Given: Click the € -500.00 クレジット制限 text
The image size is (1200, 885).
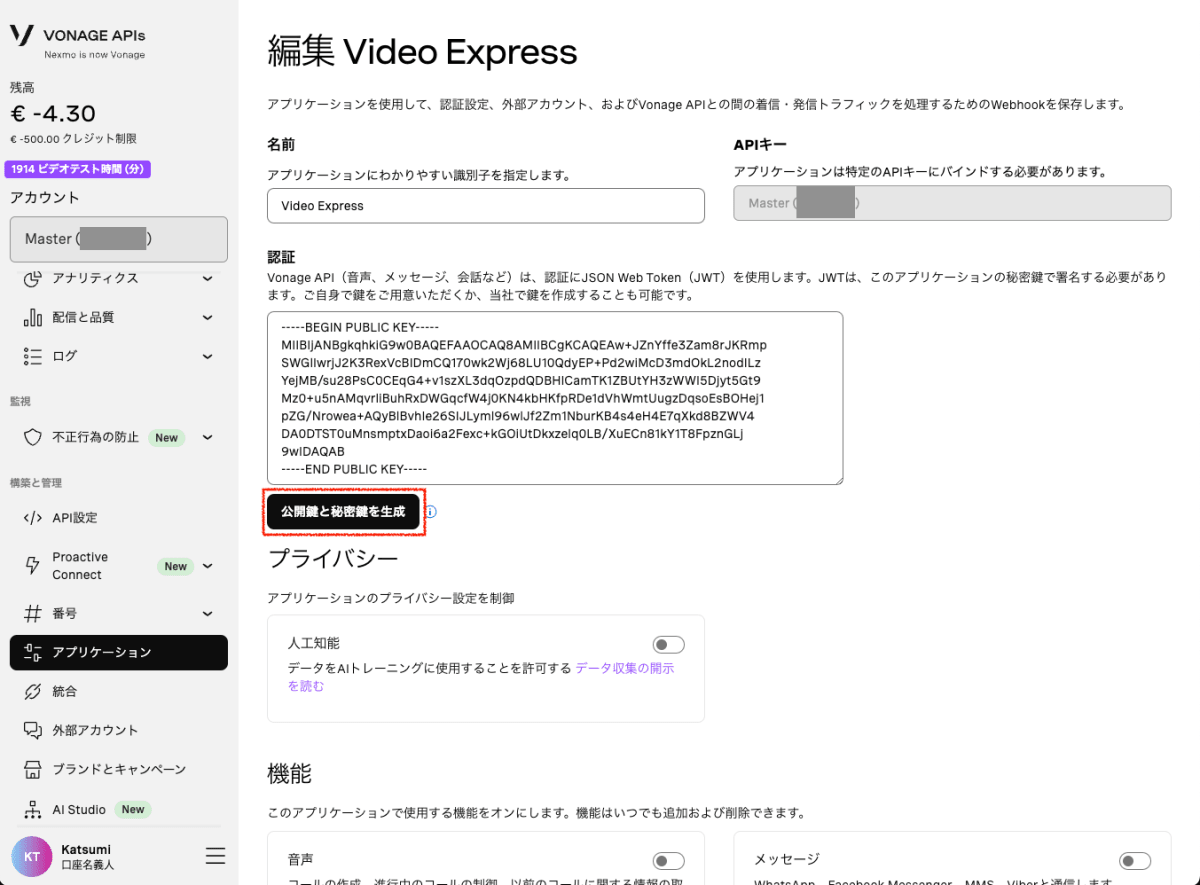Looking at the screenshot, I should tap(73, 139).
